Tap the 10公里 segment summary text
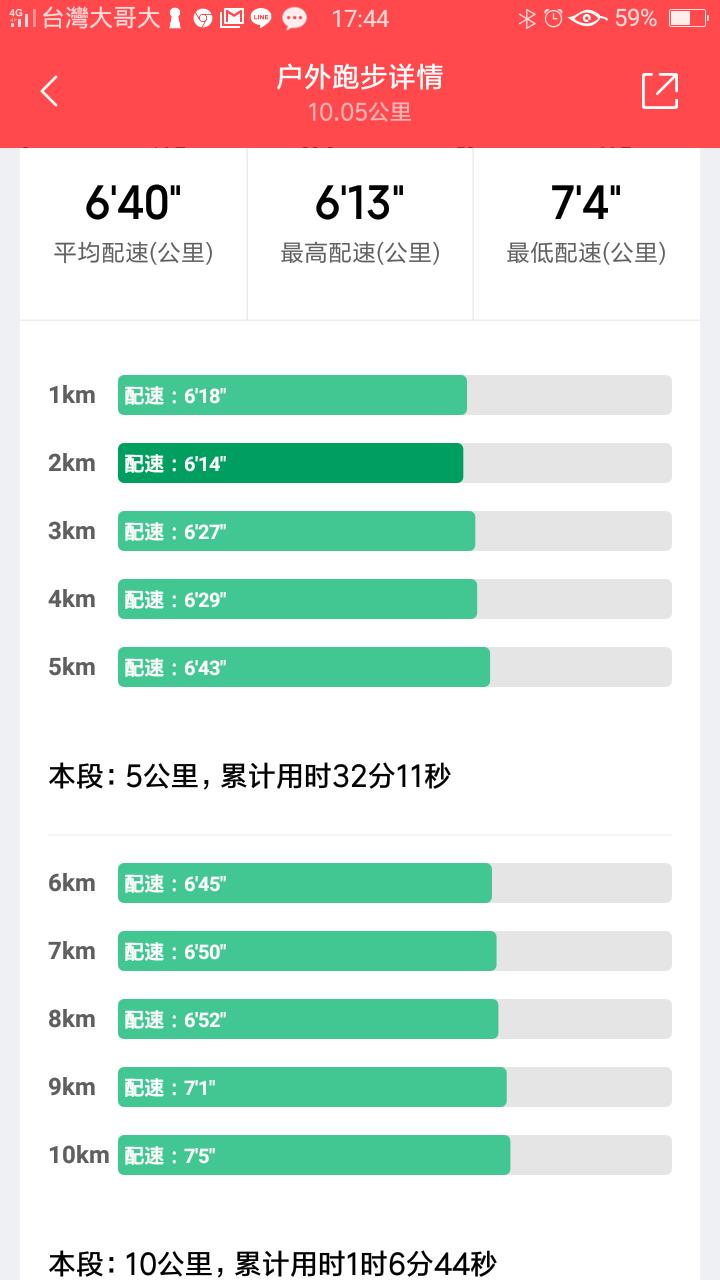The image size is (720, 1280). pos(272,1264)
